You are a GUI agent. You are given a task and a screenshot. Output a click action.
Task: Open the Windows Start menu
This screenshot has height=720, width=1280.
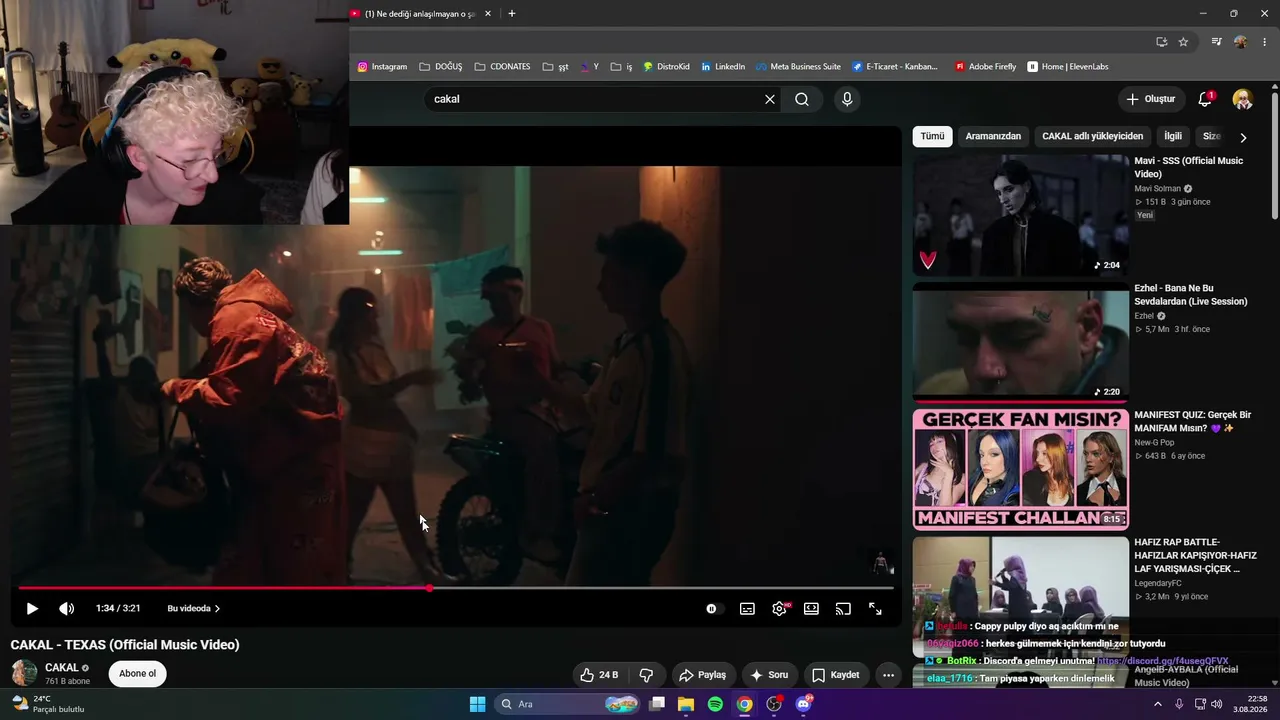pos(477,704)
